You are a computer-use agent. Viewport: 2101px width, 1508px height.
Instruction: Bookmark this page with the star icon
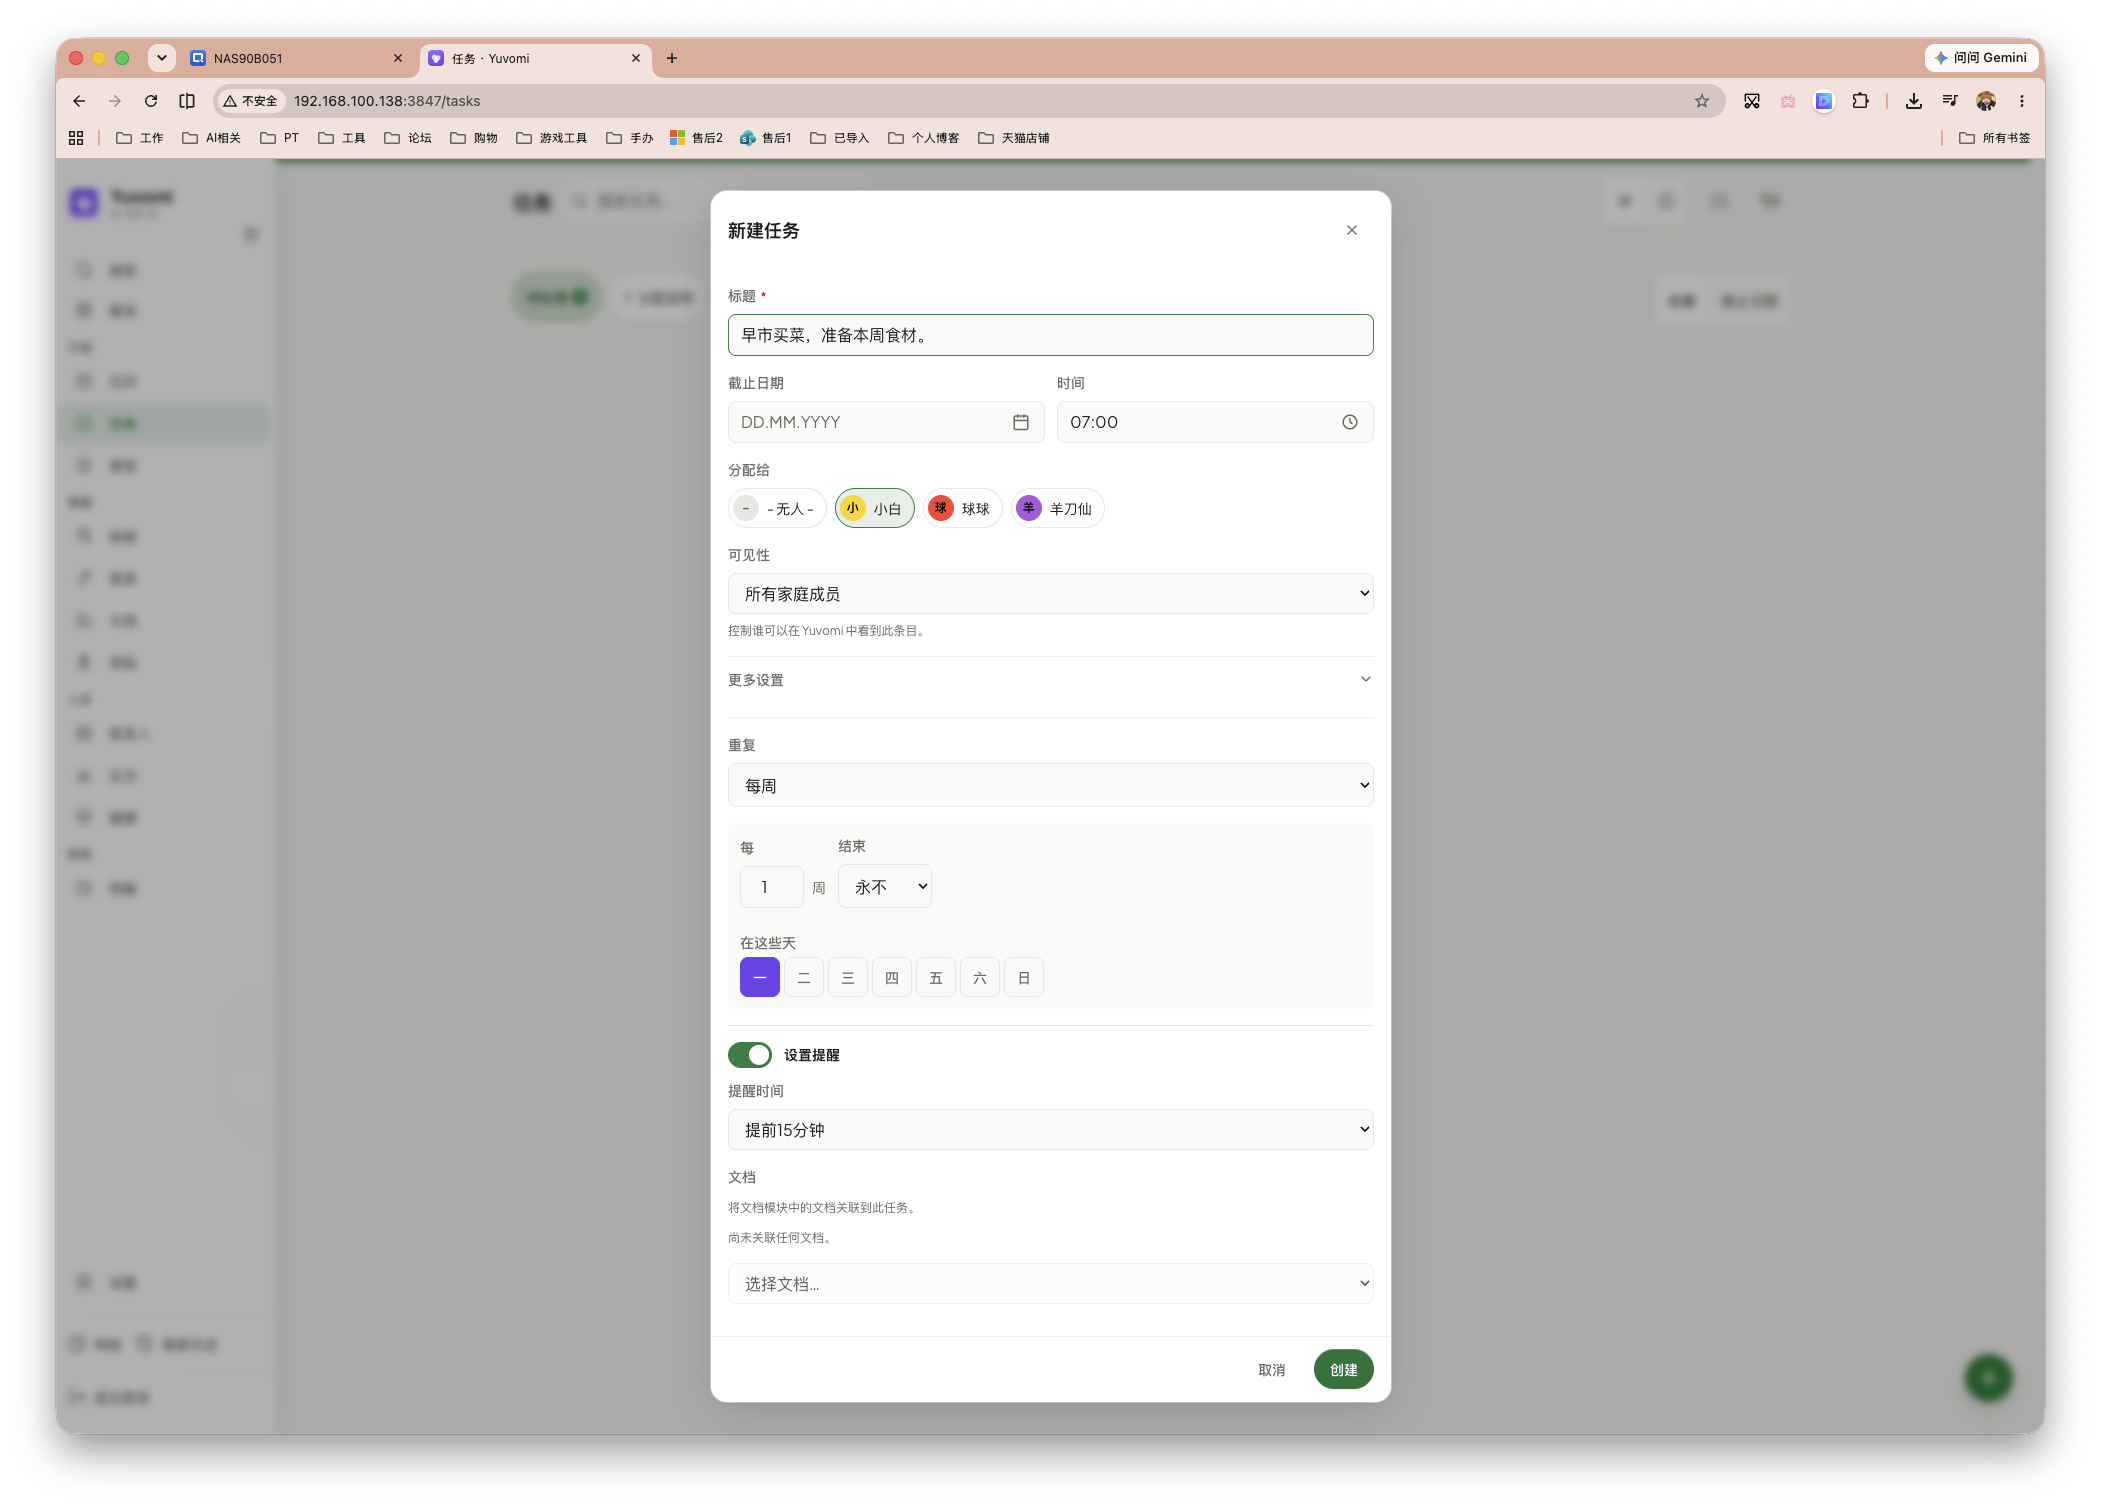coord(1701,101)
